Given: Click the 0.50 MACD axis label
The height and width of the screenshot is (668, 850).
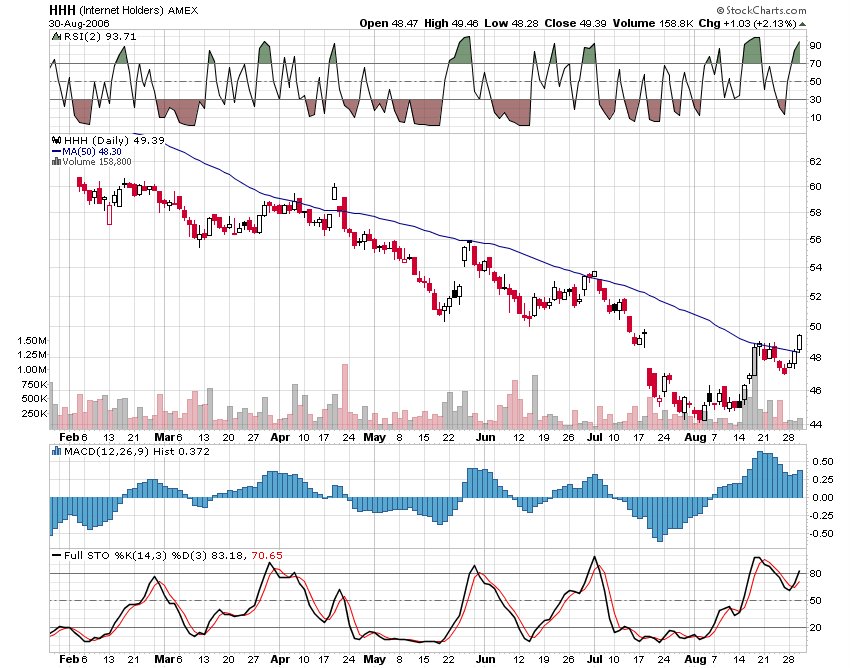Looking at the screenshot, I should 822,461.
